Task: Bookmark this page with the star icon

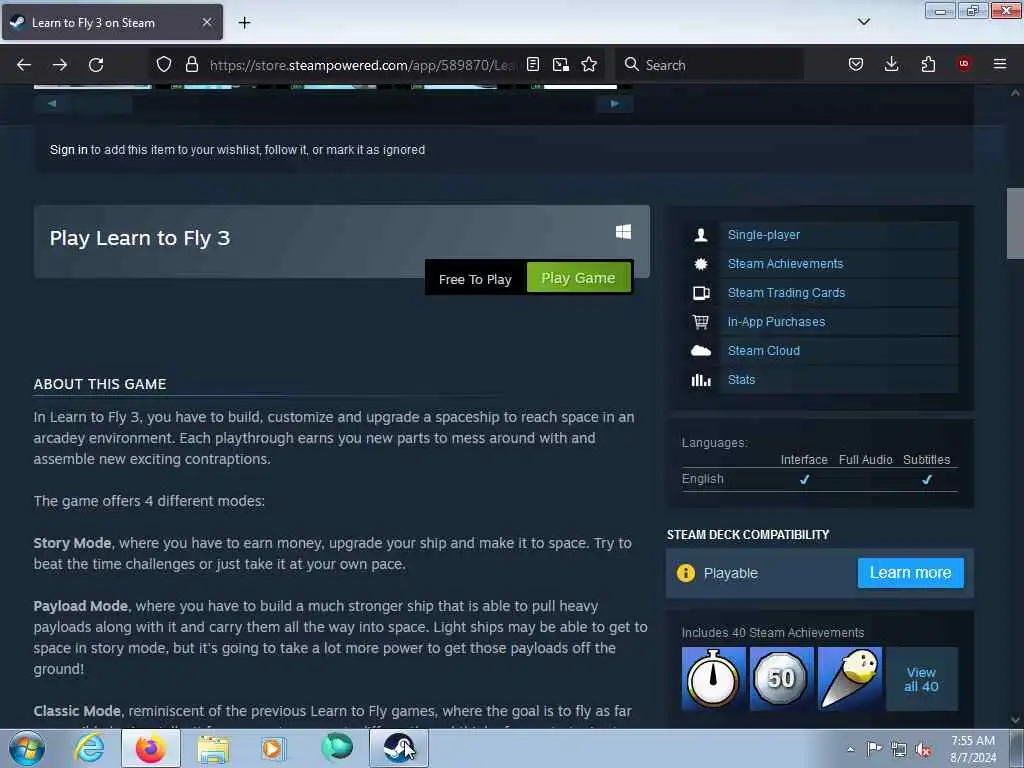Action: pyautogui.click(x=589, y=64)
